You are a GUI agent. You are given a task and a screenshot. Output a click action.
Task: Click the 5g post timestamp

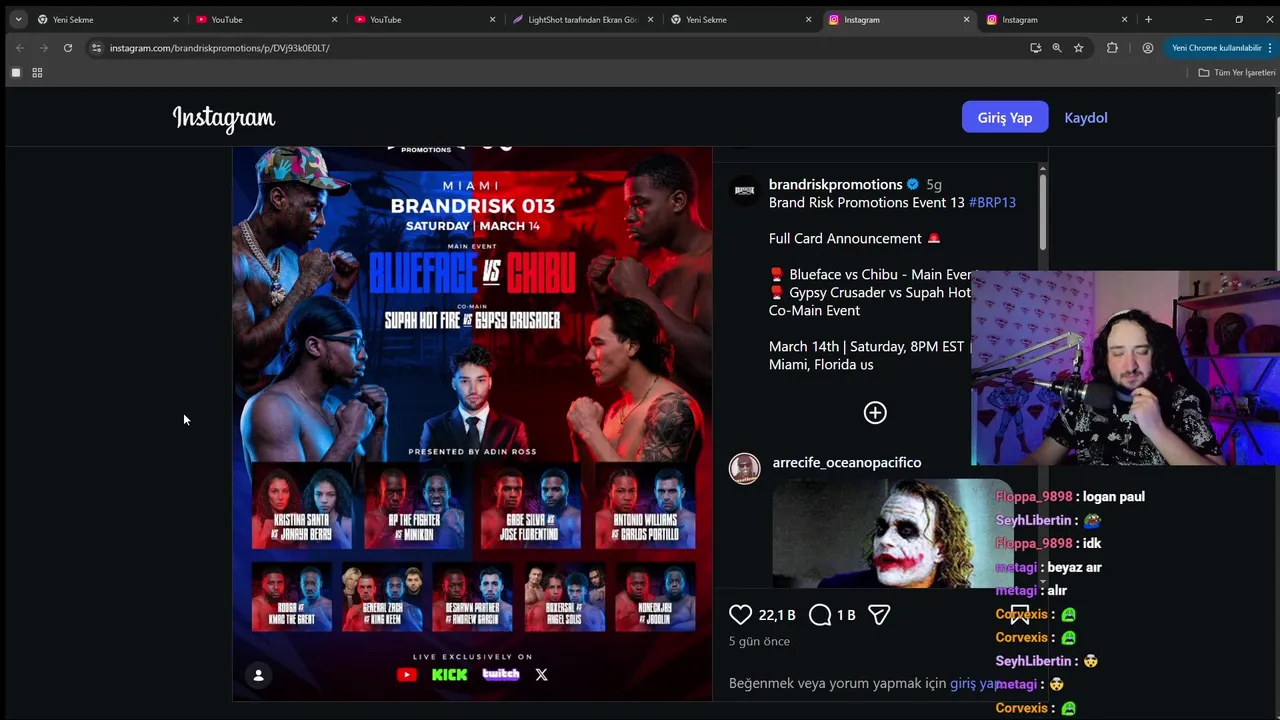(x=934, y=184)
